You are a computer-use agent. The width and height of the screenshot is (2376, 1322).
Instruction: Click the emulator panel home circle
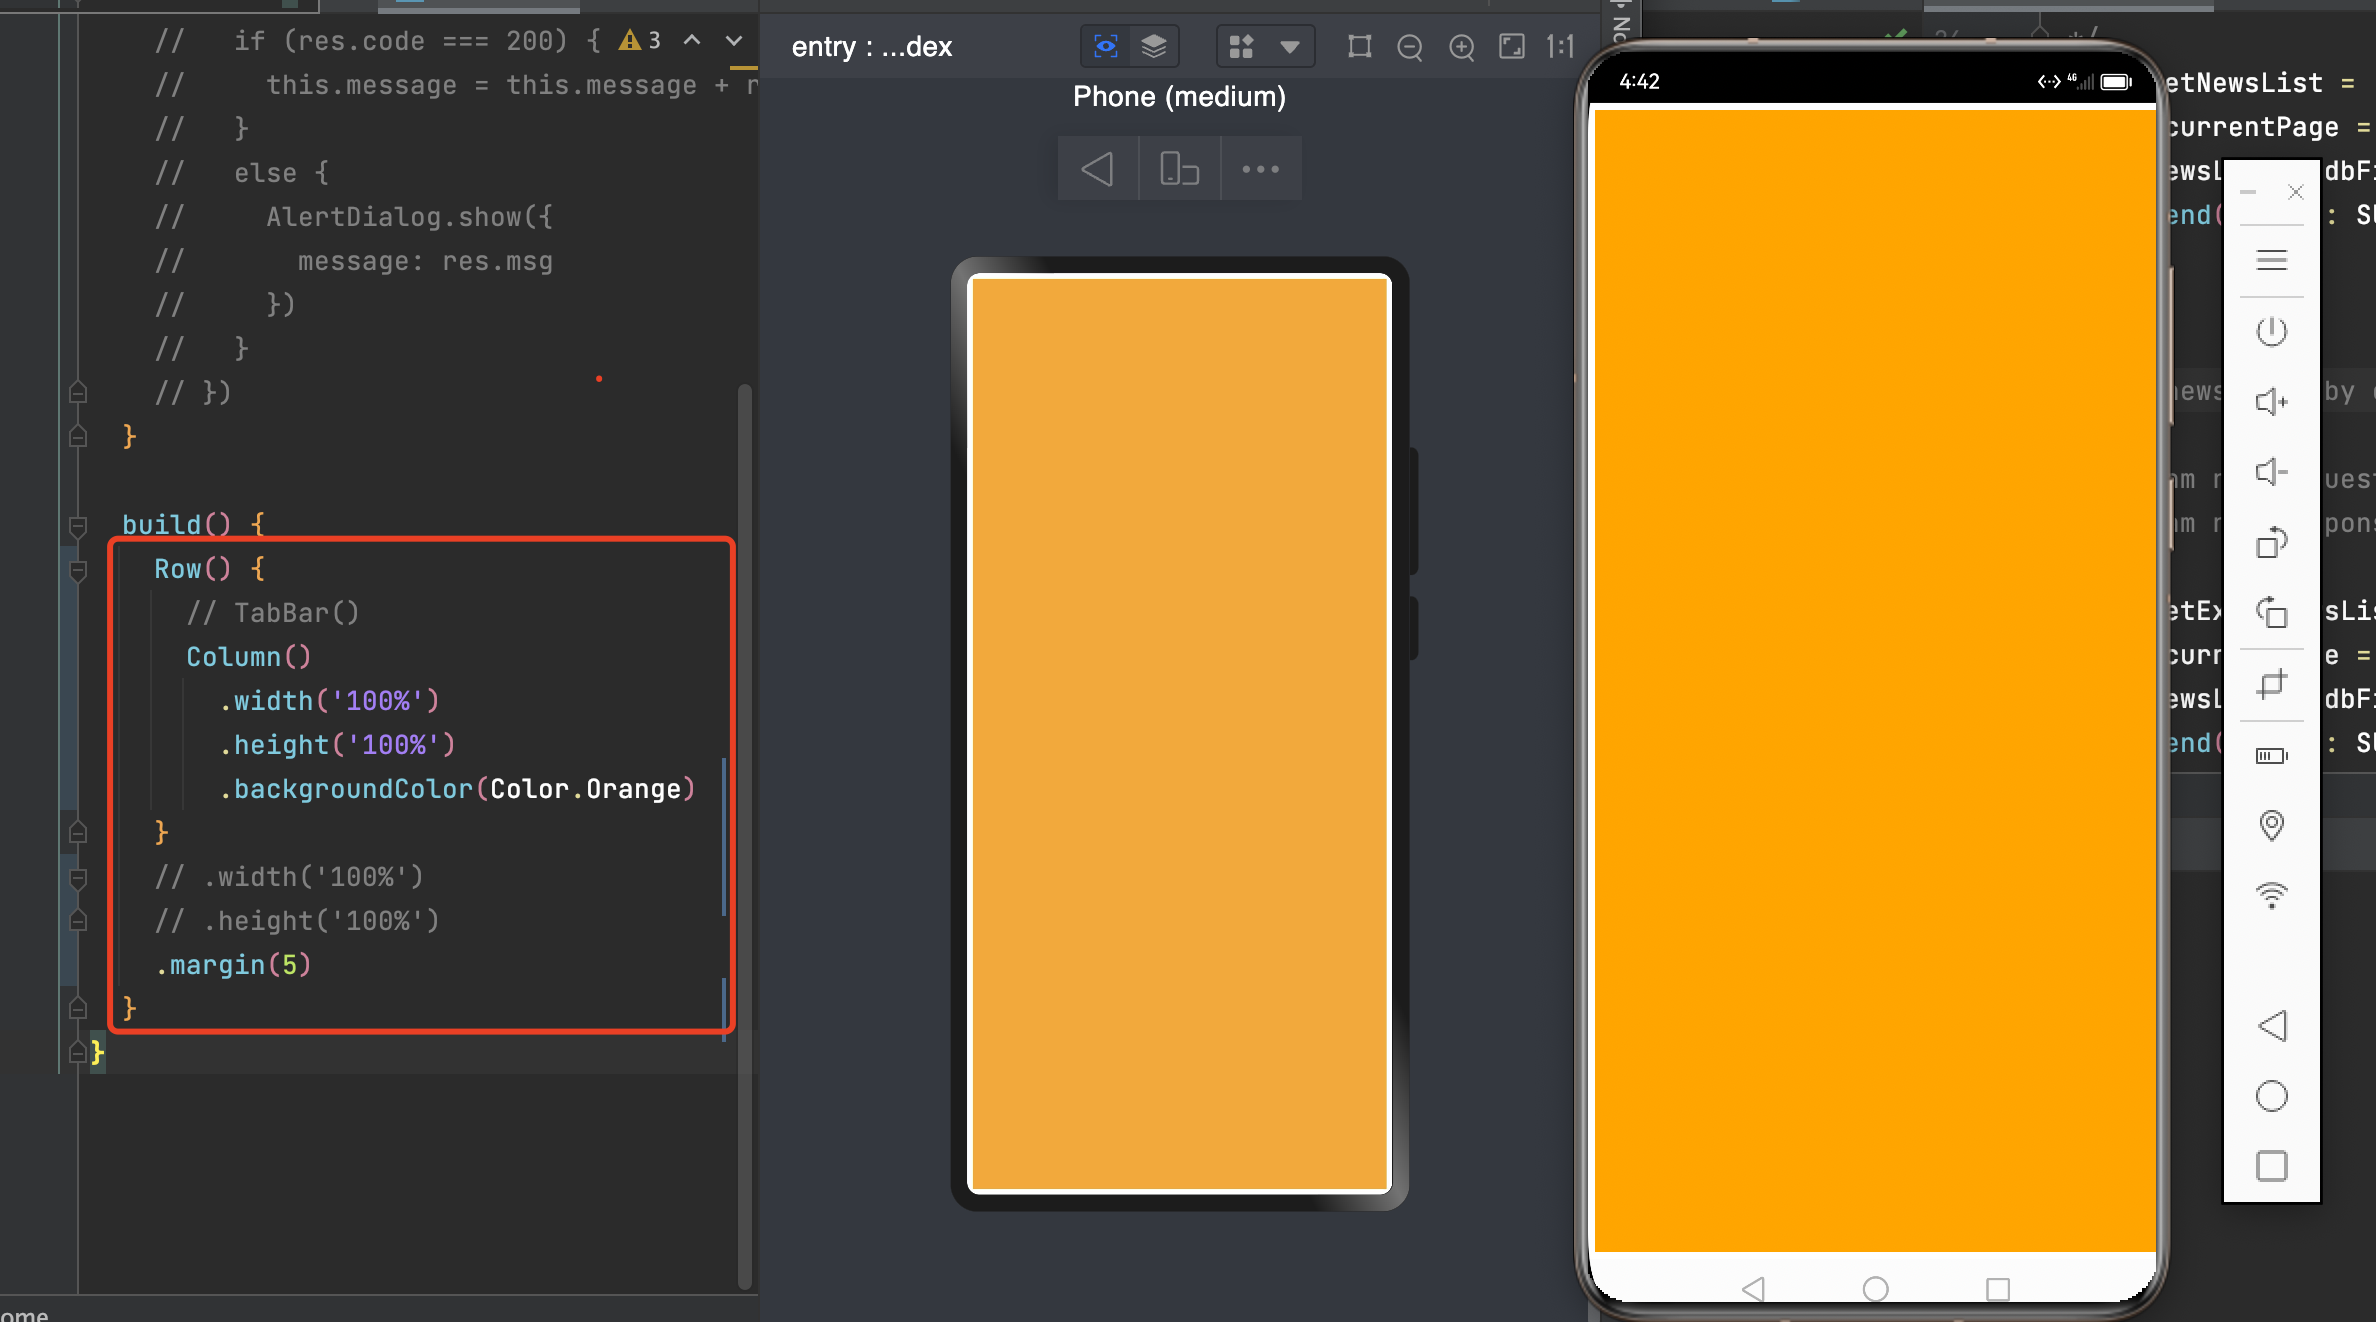tap(2272, 1096)
